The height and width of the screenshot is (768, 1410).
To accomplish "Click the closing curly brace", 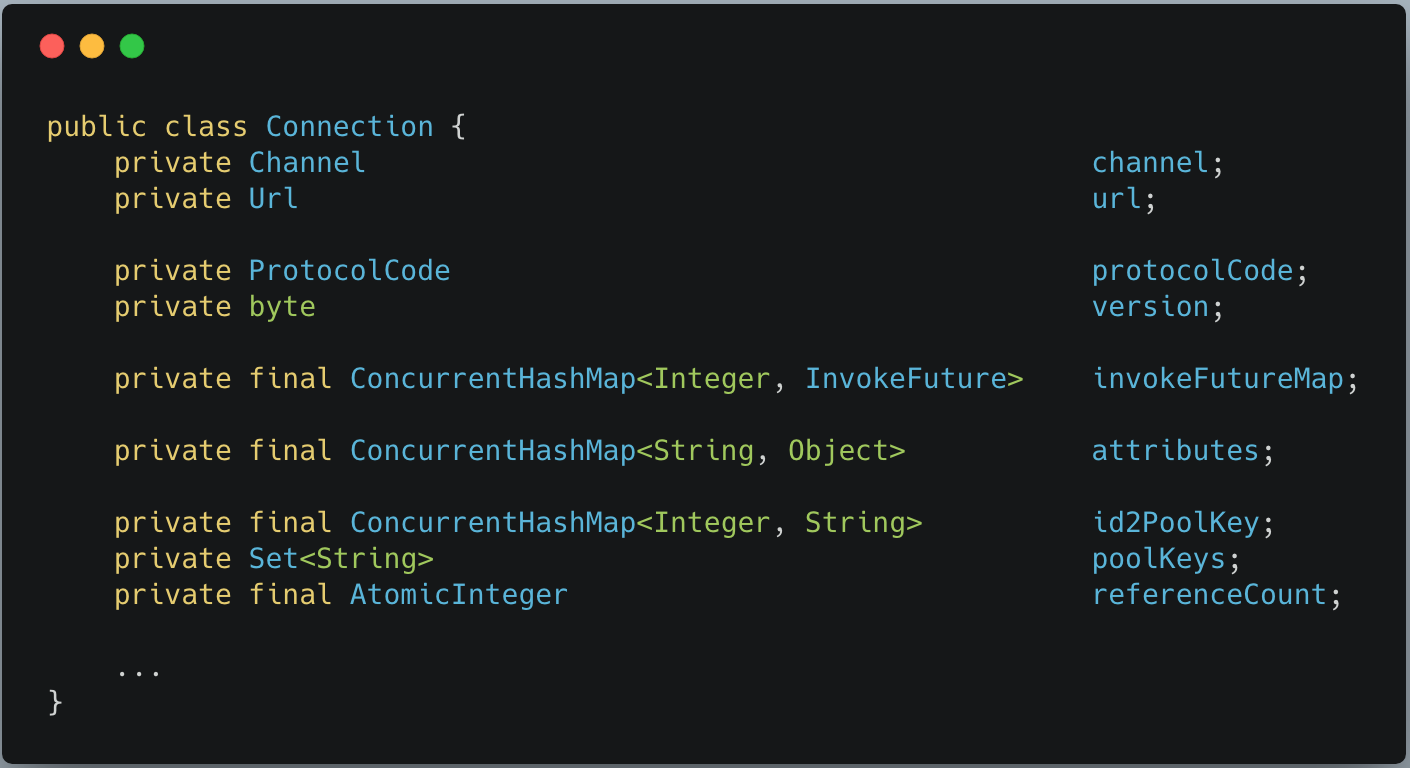I will coord(55,703).
